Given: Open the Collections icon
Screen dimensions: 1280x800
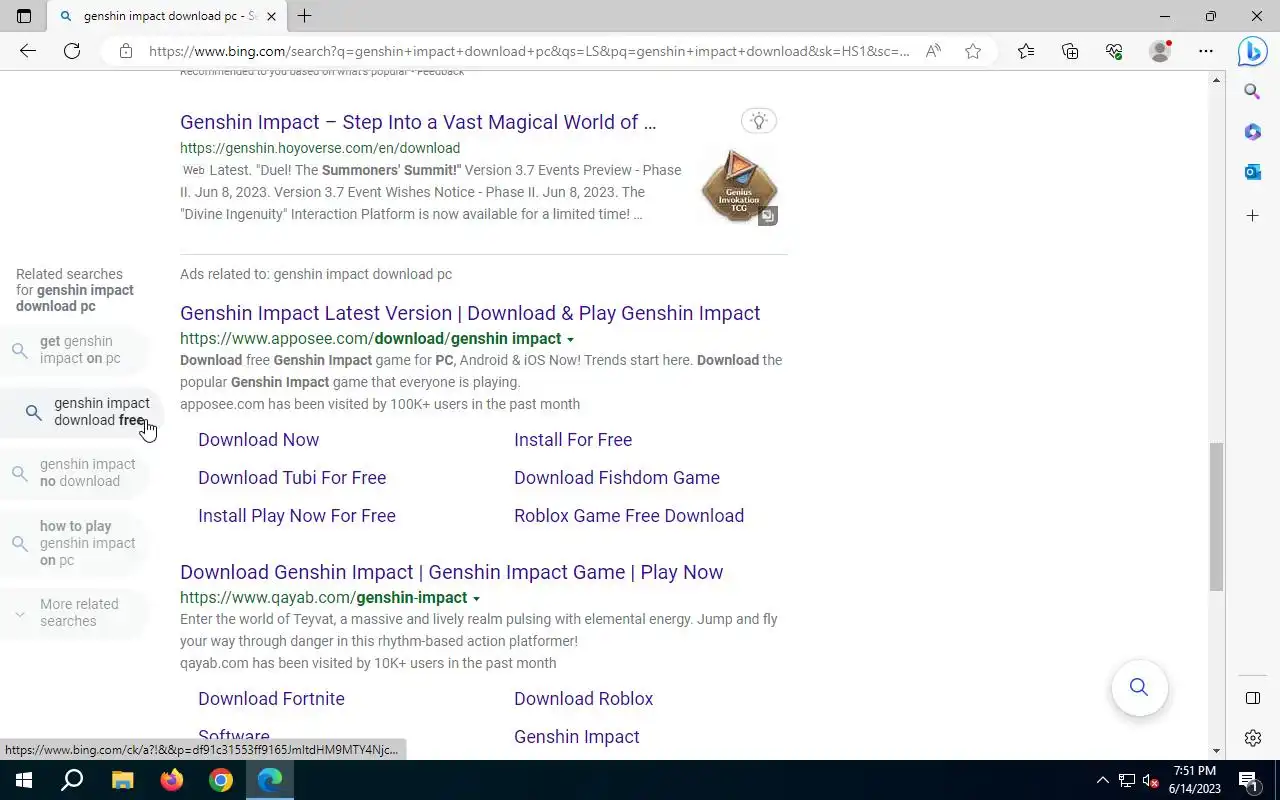Looking at the screenshot, I should (x=1070, y=51).
